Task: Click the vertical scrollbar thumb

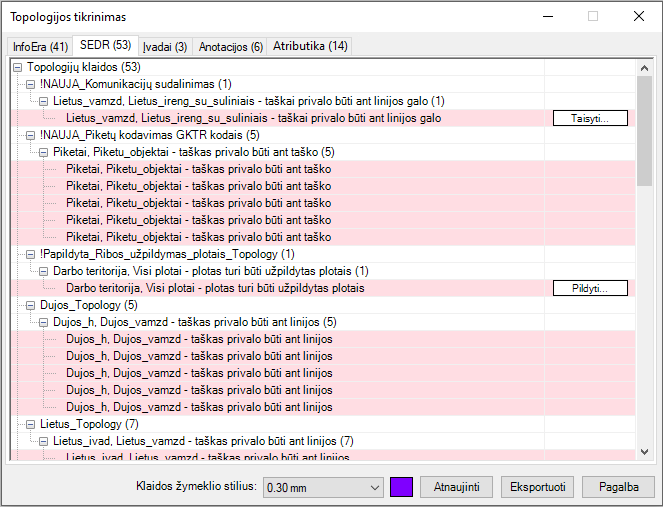Action: pos(644,131)
